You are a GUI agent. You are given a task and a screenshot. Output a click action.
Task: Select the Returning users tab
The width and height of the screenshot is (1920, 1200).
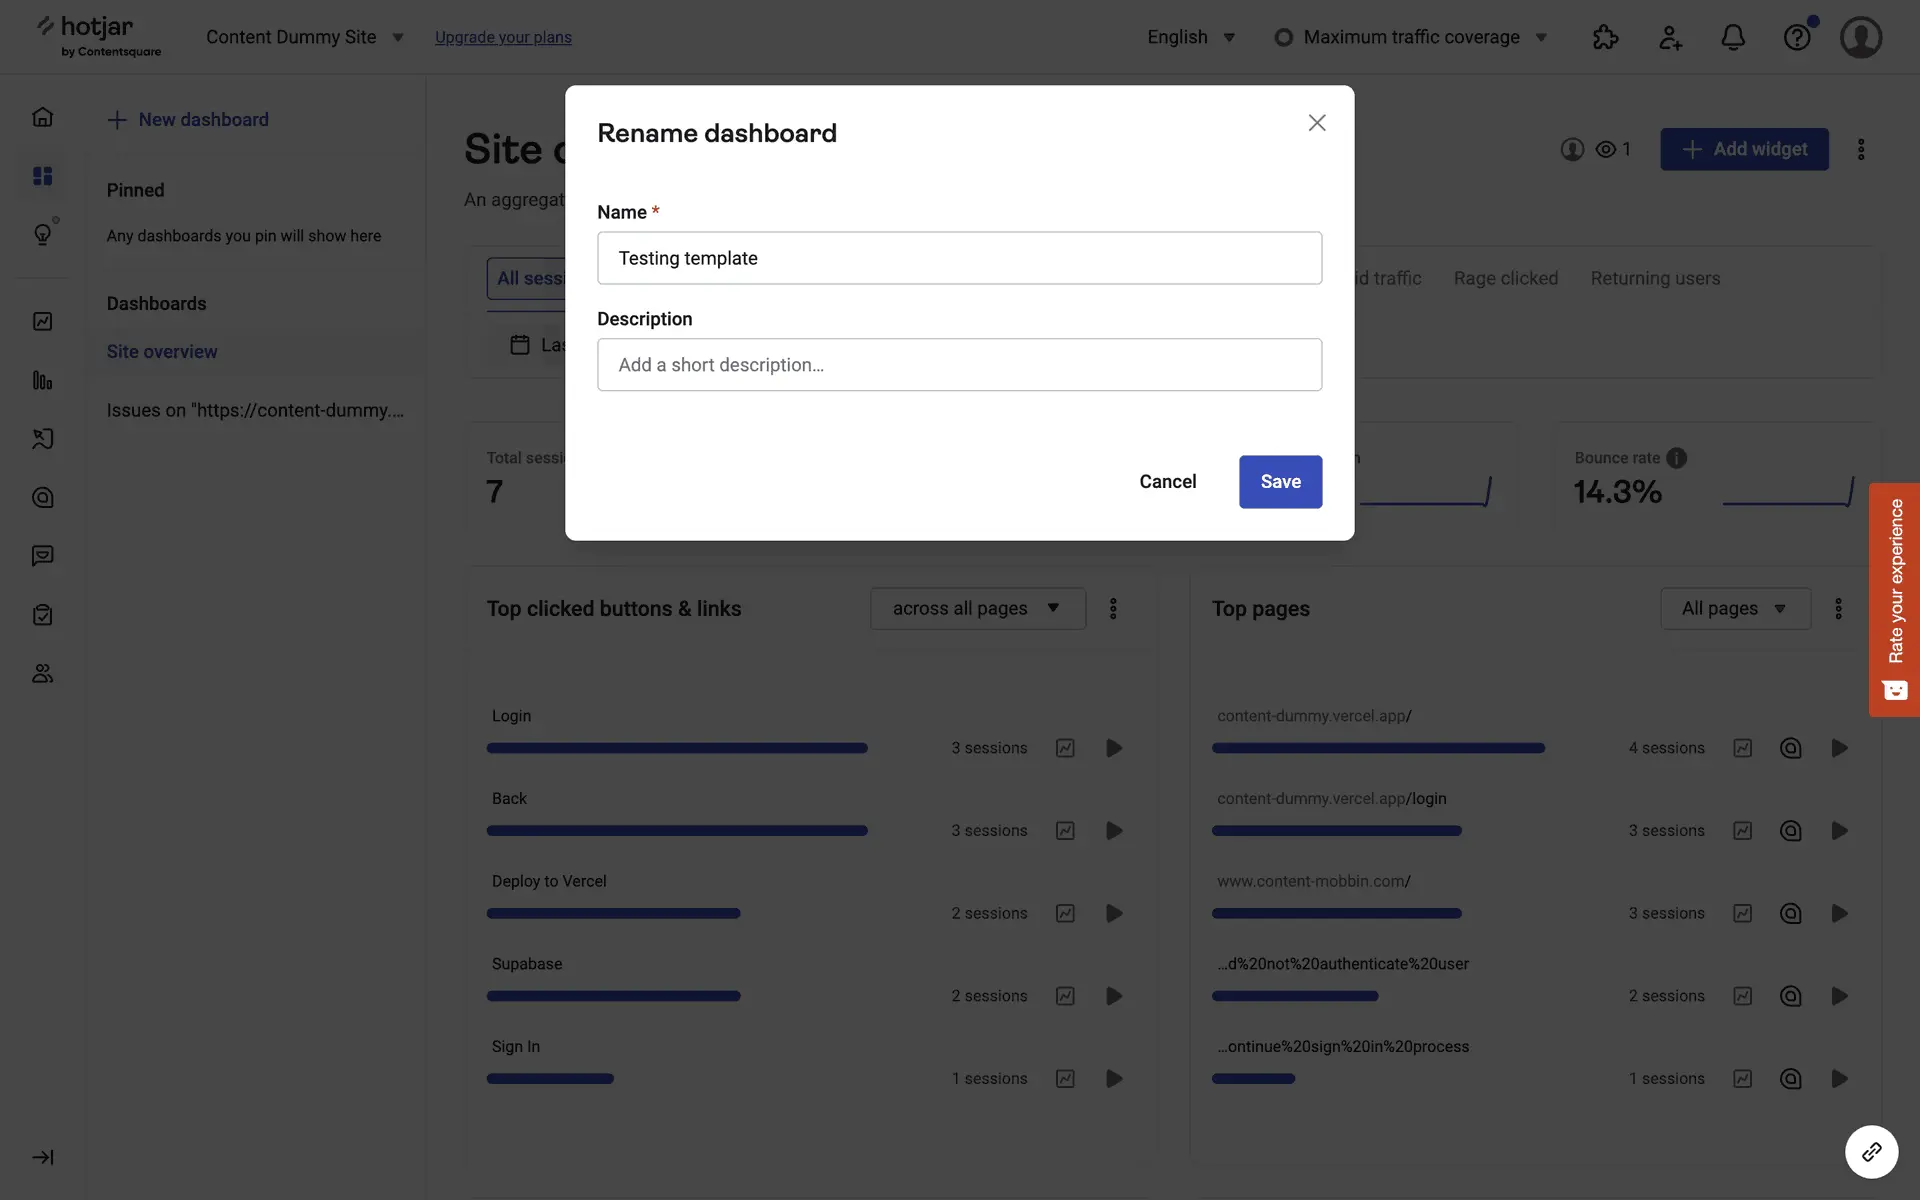click(1655, 278)
